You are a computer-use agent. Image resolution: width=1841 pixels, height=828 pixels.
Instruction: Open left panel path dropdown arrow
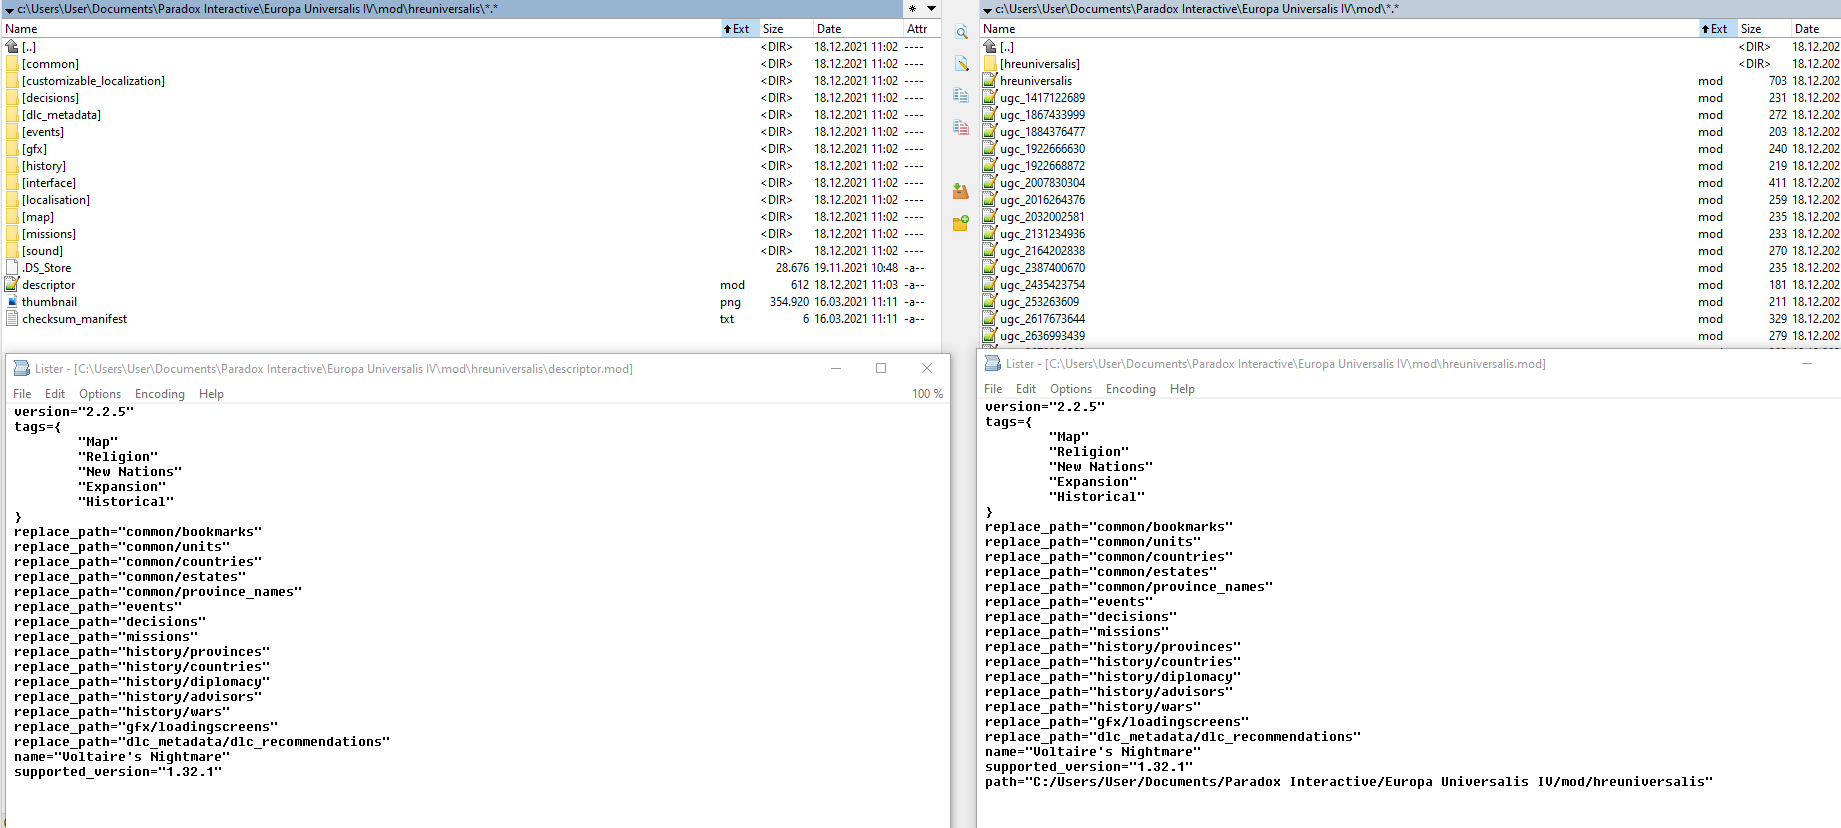click(9, 10)
